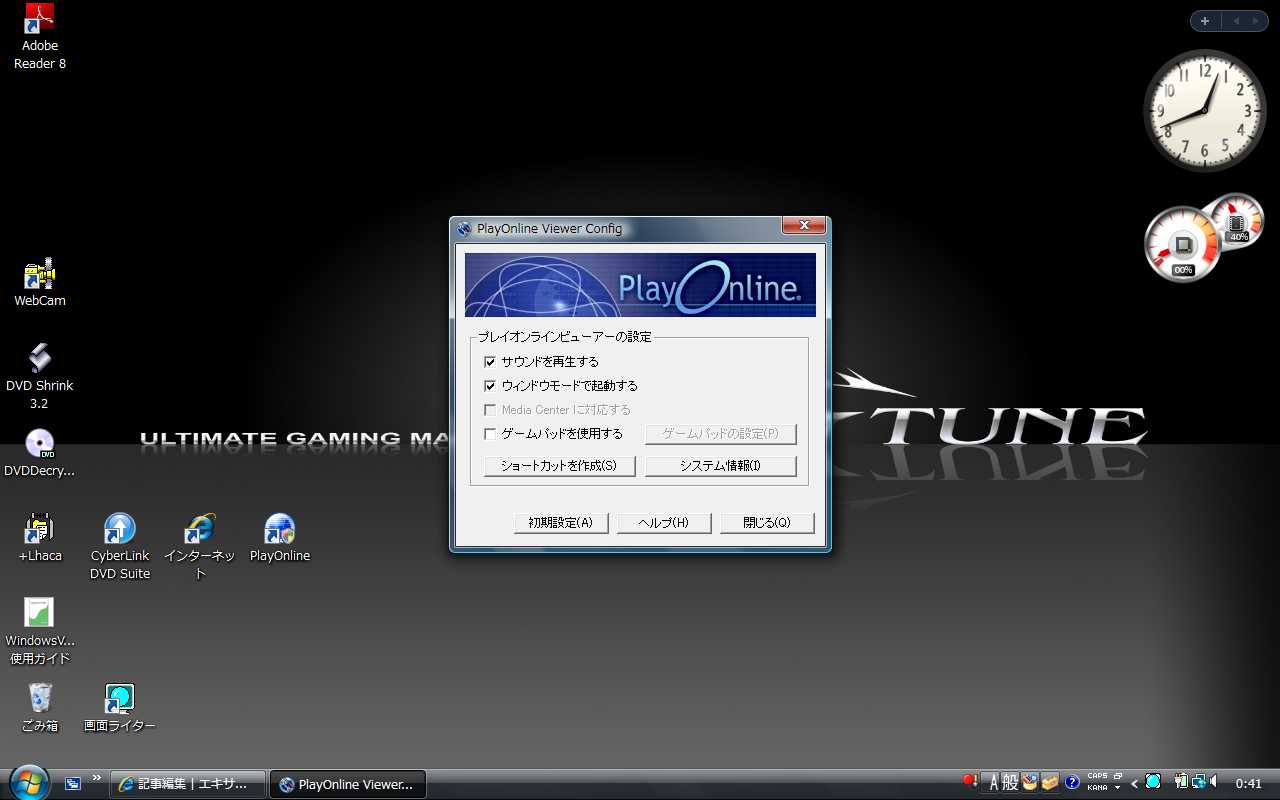This screenshot has width=1280, height=800.
Task: Toggle the サウンドを再生する checkbox
Action: 490,361
